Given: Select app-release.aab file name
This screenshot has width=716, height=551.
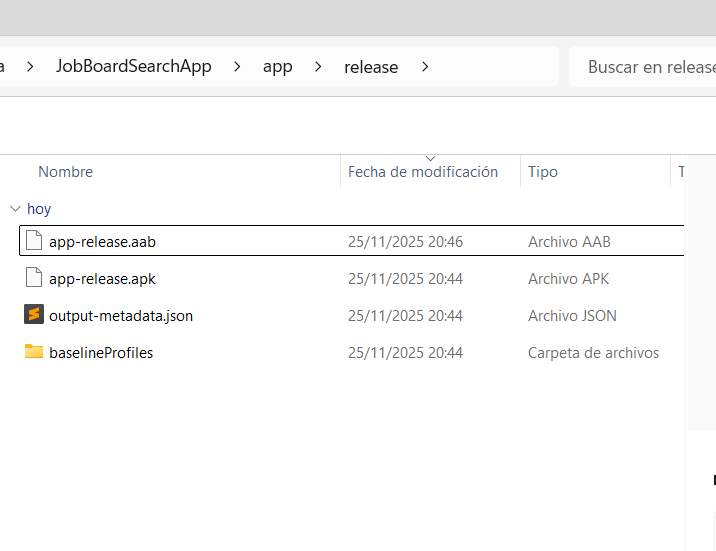Looking at the screenshot, I should click(x=102, y=241).
